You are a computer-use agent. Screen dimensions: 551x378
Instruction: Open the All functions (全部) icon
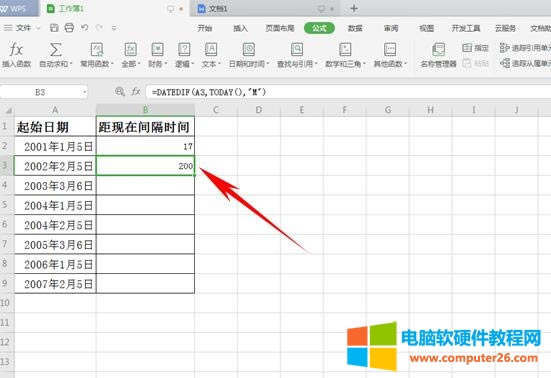pyautogui.click(x=131, y=50)
